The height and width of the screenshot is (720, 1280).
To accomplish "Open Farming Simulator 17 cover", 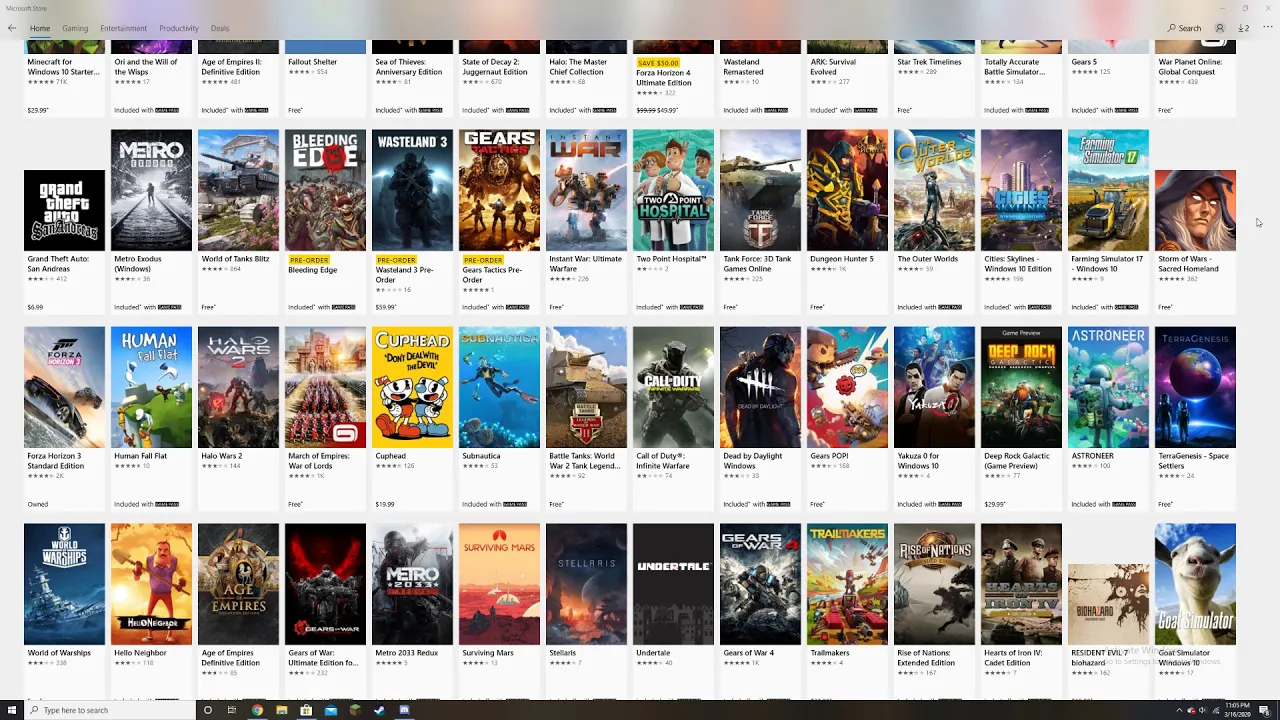I will pyautogui.click(x=1108, y=190).
